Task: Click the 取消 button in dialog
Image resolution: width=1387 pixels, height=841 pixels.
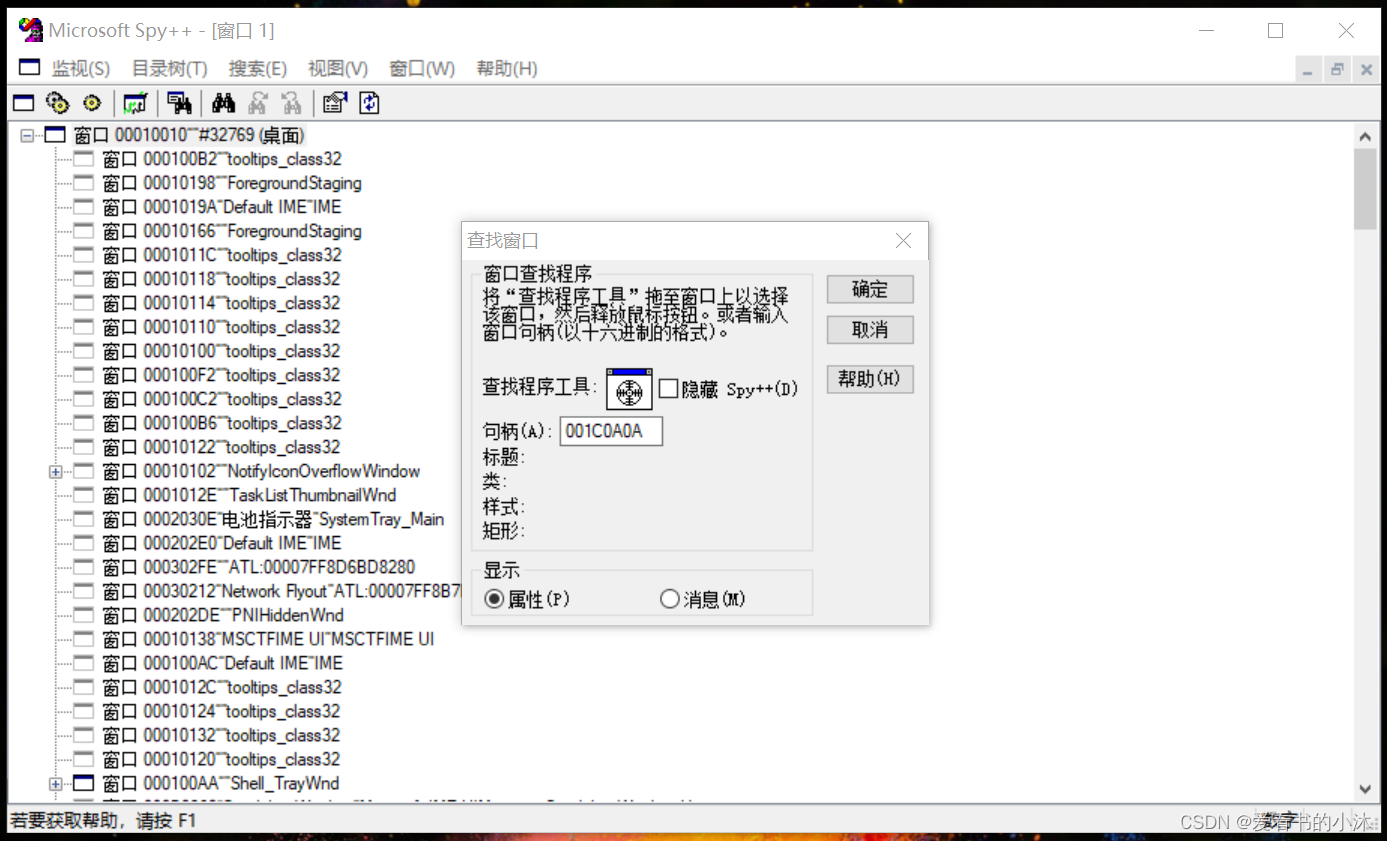Action: tap(870, 329)
